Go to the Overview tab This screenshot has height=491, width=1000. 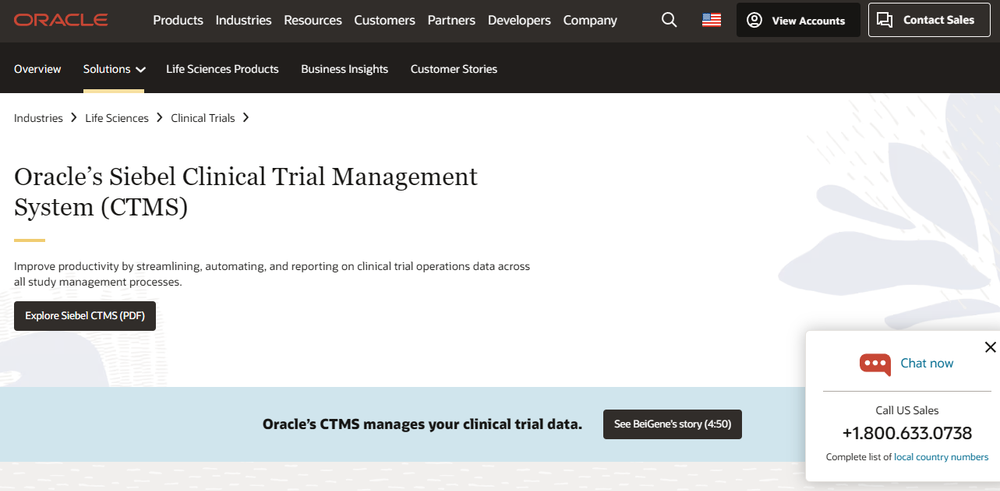(x=38, y=69)
